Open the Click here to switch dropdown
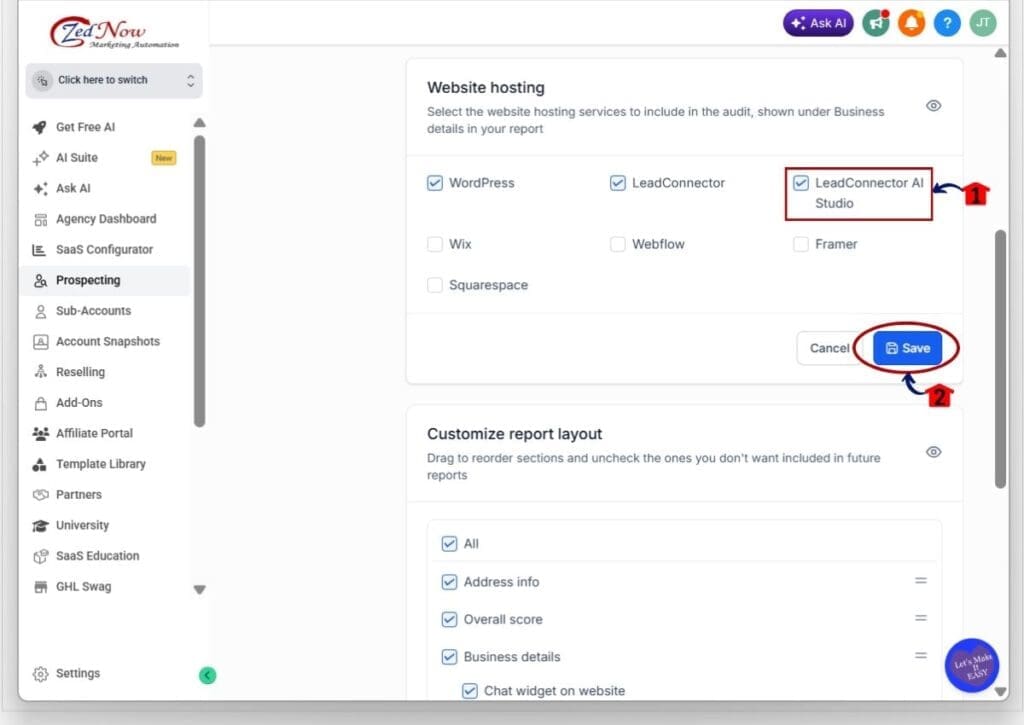The height and width of the screenshot is (725, 1024). [114, 80]
